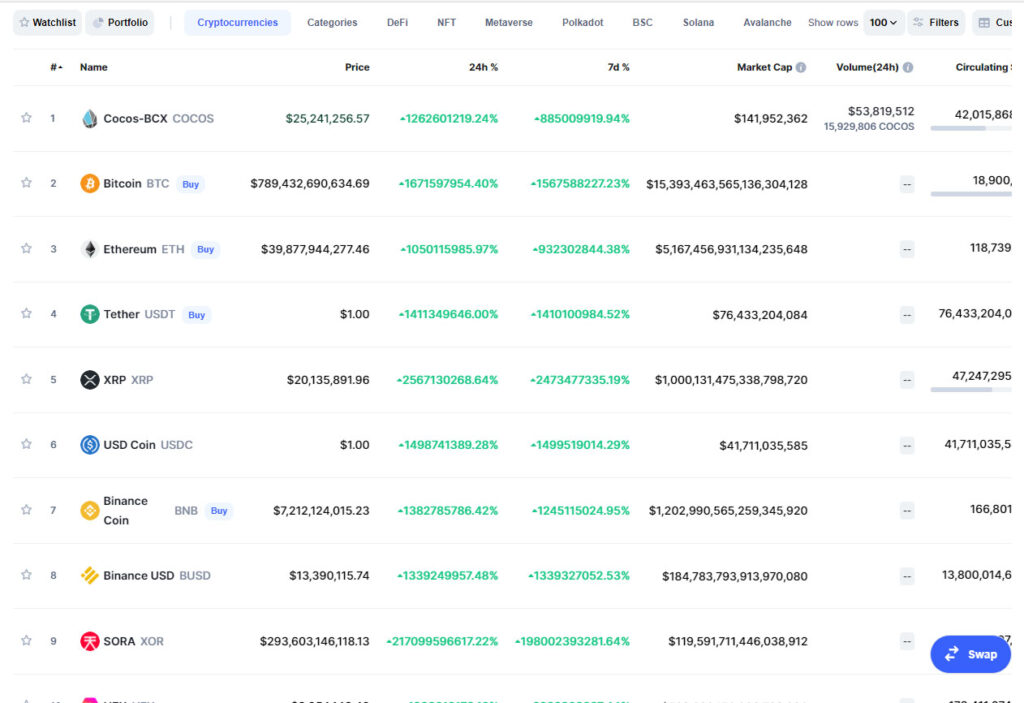
Task: Sort by rank using the # header
Action: click(x=56, y=67)
